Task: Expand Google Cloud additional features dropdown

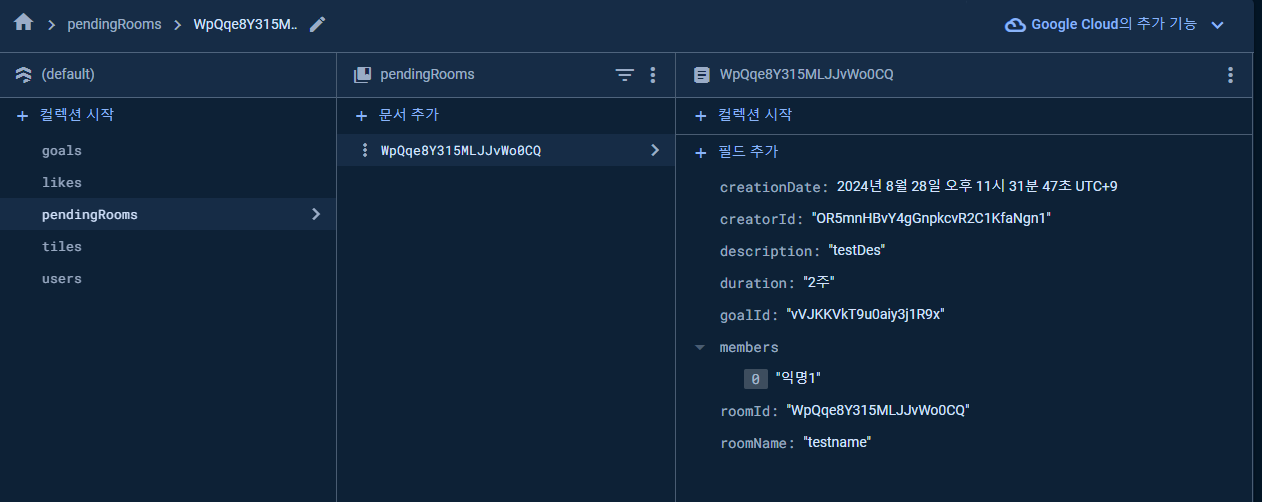Action: [1217, 25]
